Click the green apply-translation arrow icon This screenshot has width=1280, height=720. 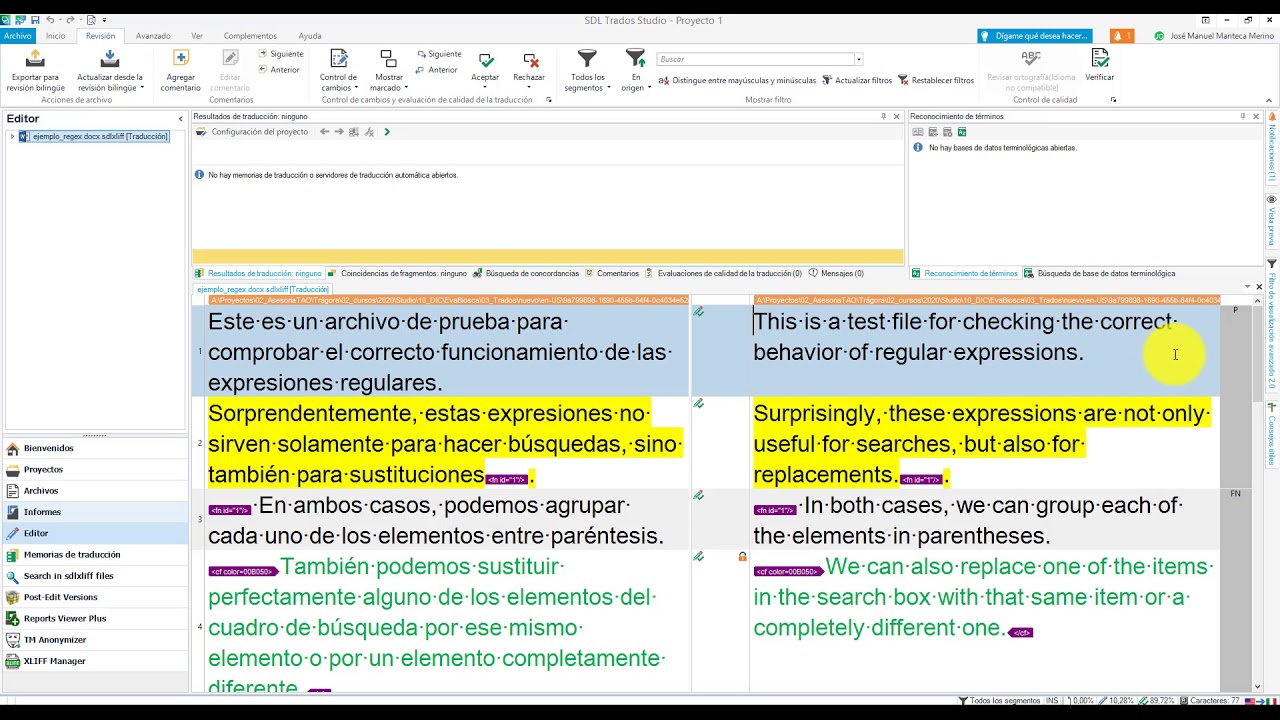tap(387, 132)
